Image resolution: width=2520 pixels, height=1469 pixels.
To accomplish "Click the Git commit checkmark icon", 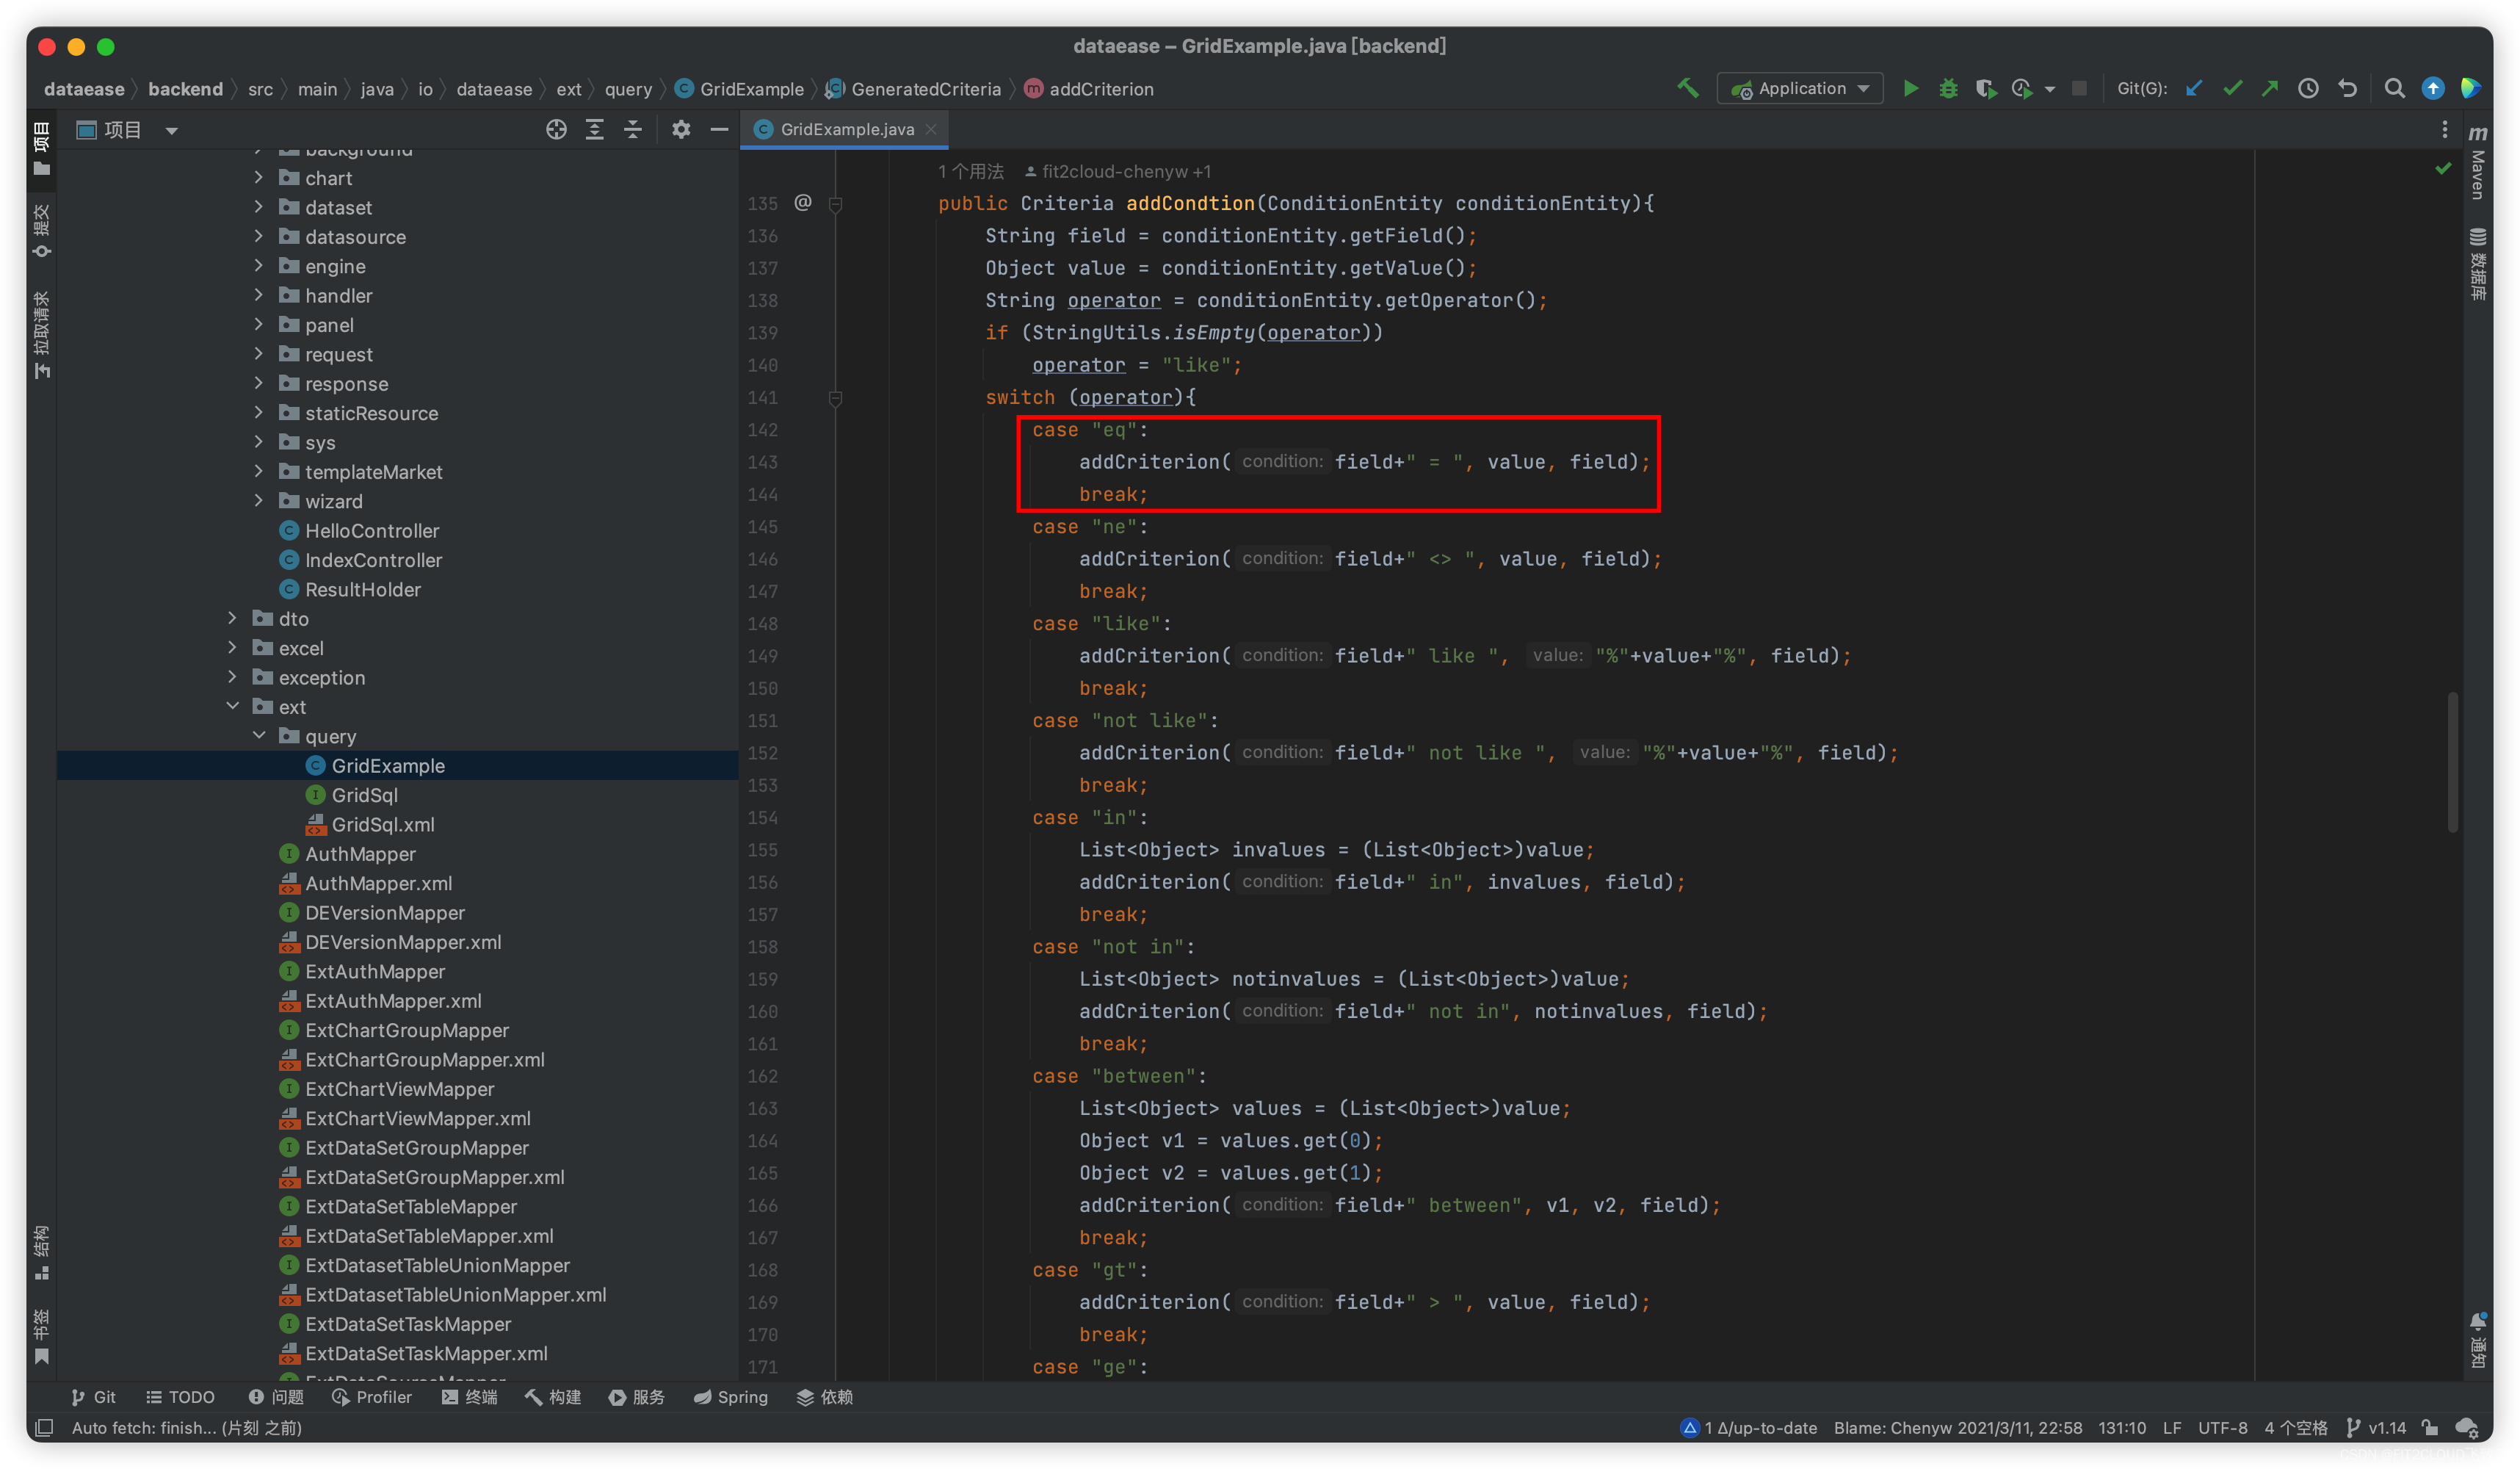I will 2232,89.
